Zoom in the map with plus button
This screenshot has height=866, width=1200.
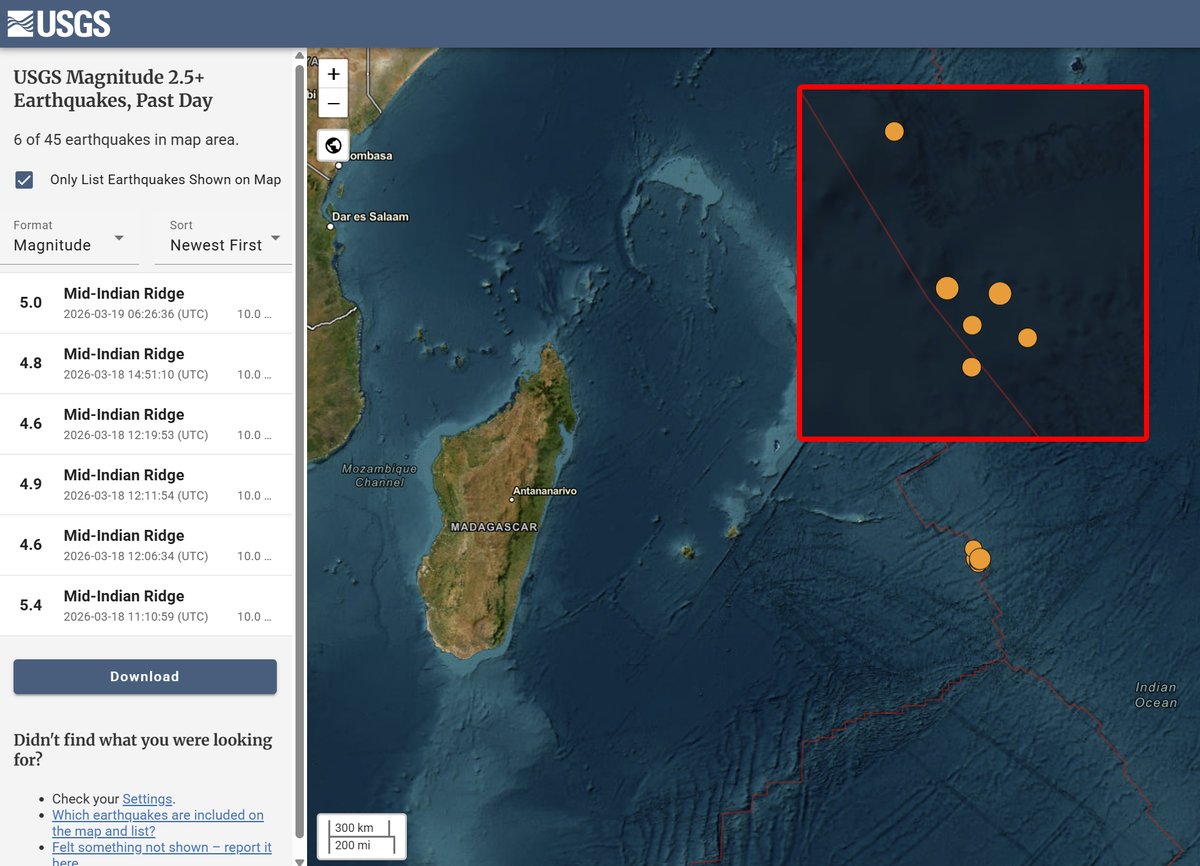[x=333, y=74]
